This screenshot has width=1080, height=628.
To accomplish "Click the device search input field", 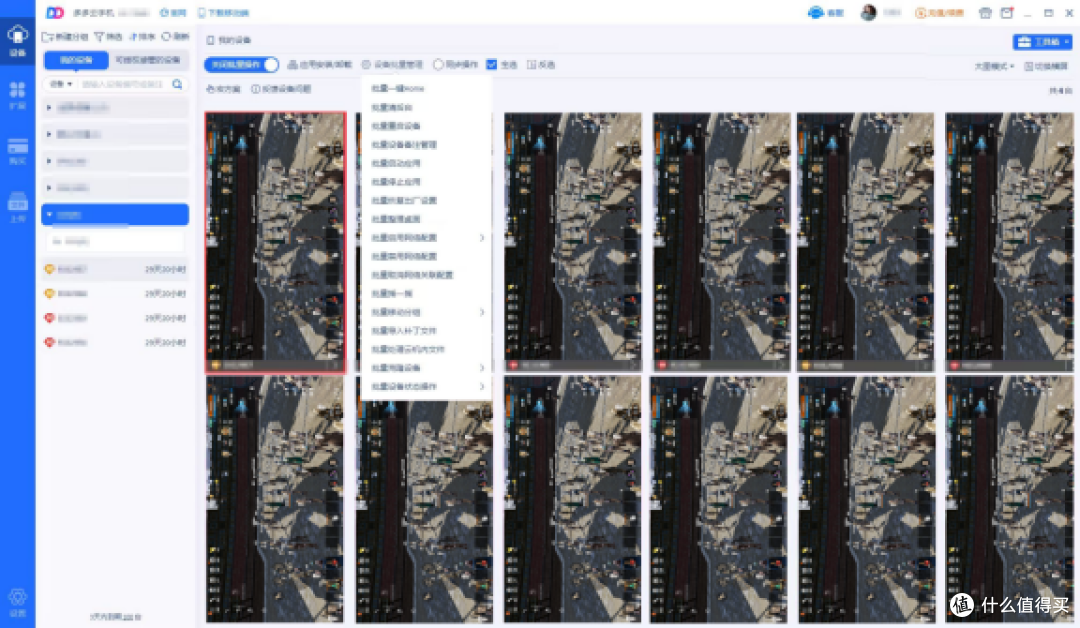I will pos(123,84).
